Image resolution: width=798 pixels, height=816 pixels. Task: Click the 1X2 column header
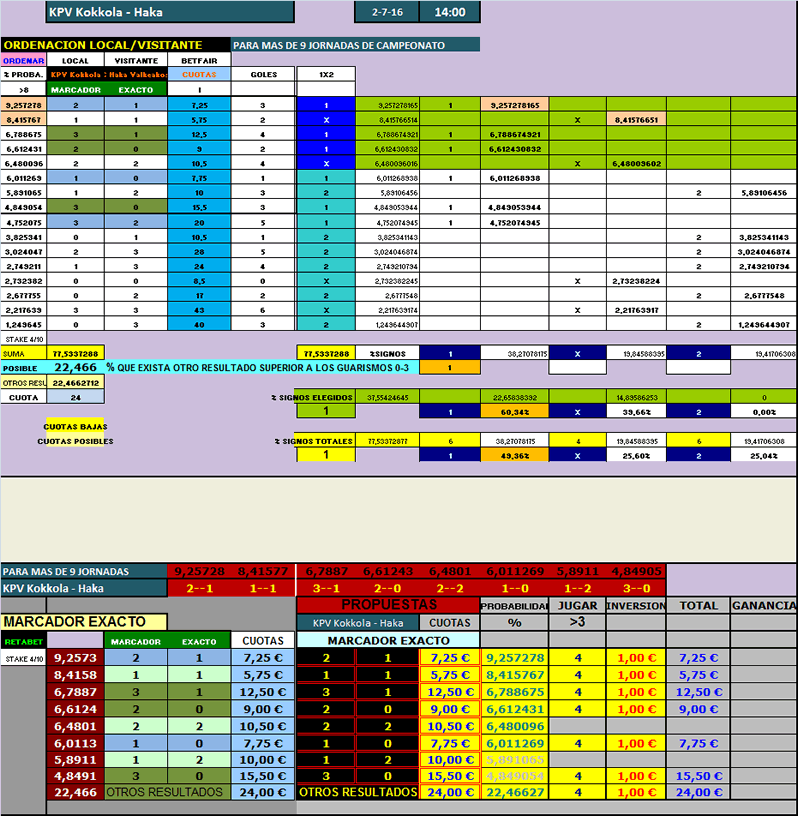[x=326, y=74]
